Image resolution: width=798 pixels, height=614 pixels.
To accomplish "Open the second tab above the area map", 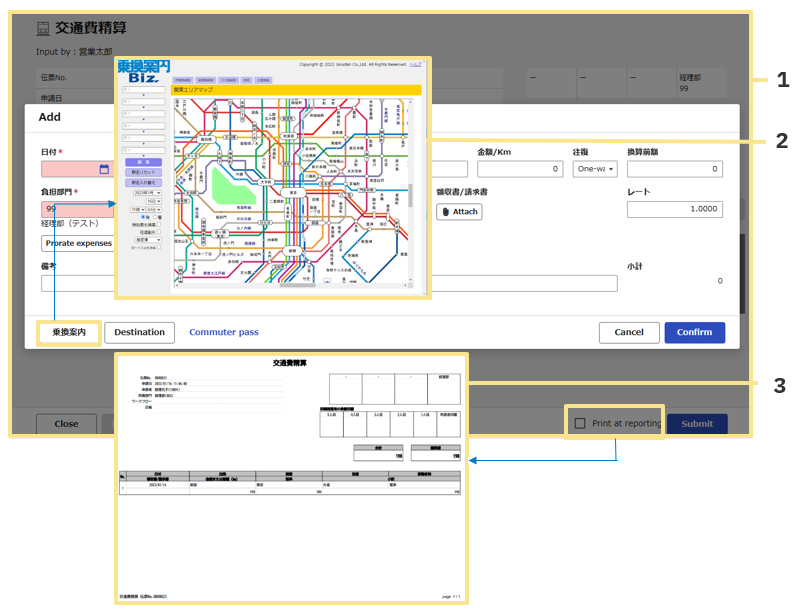I will point(206,80).
